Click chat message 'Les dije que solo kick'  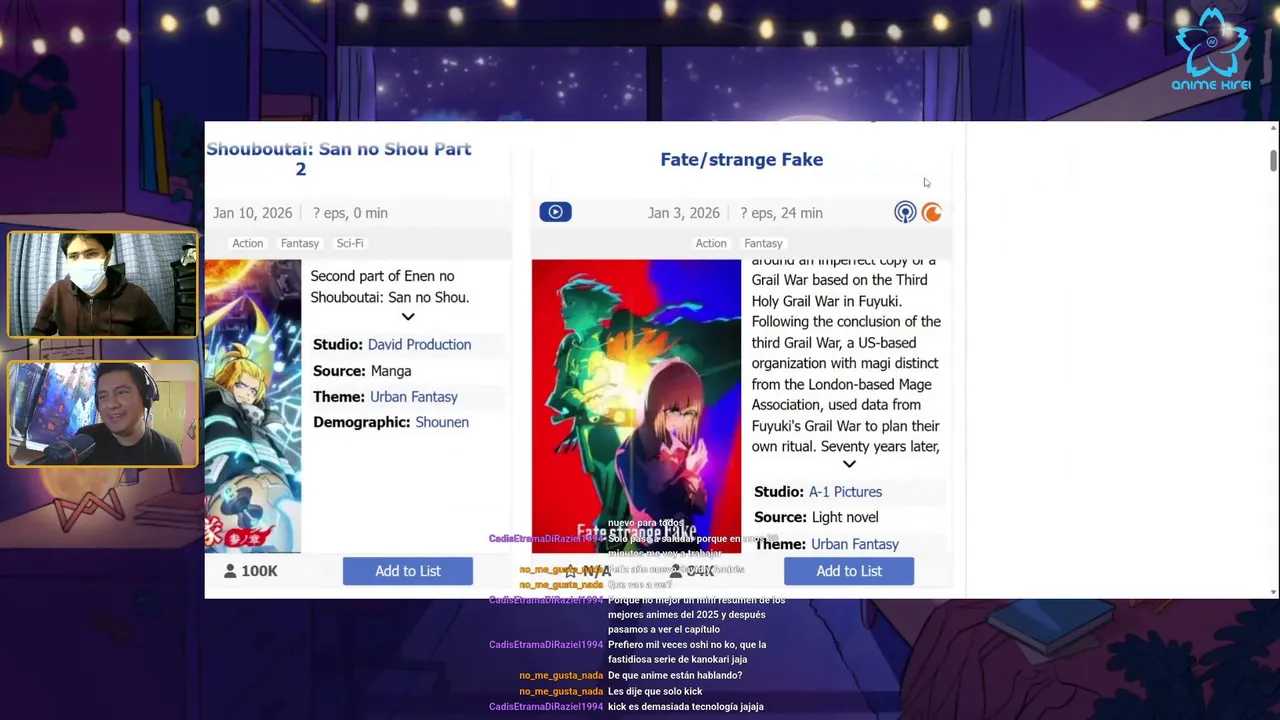tap(655, 692)
